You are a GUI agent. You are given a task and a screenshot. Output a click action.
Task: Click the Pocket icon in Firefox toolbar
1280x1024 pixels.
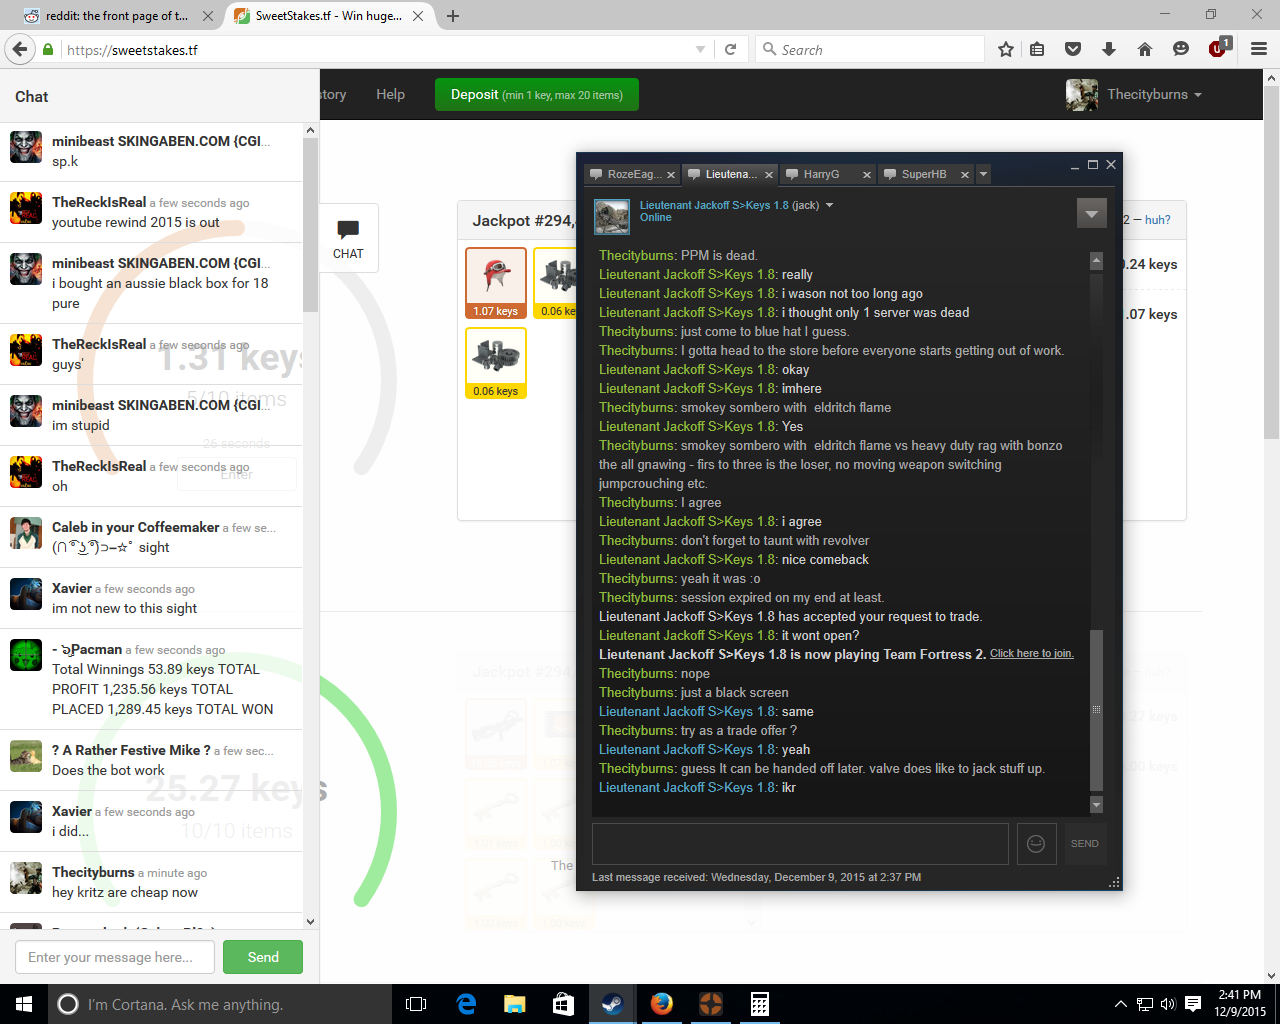point(1073,49)
